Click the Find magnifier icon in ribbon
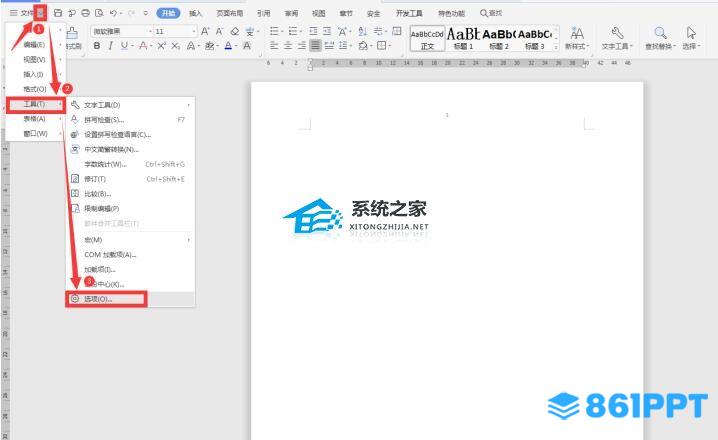This screenshot has height=440, width=718. point(661,34)
